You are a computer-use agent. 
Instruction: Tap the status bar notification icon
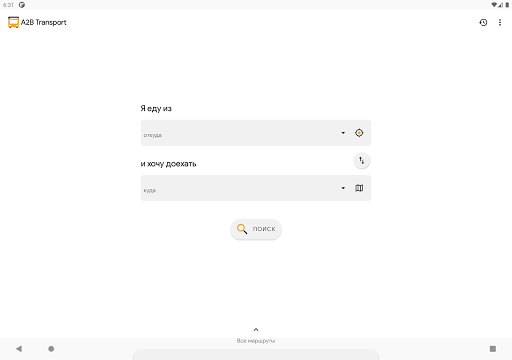pyautogui.click(x=22, y=5)
